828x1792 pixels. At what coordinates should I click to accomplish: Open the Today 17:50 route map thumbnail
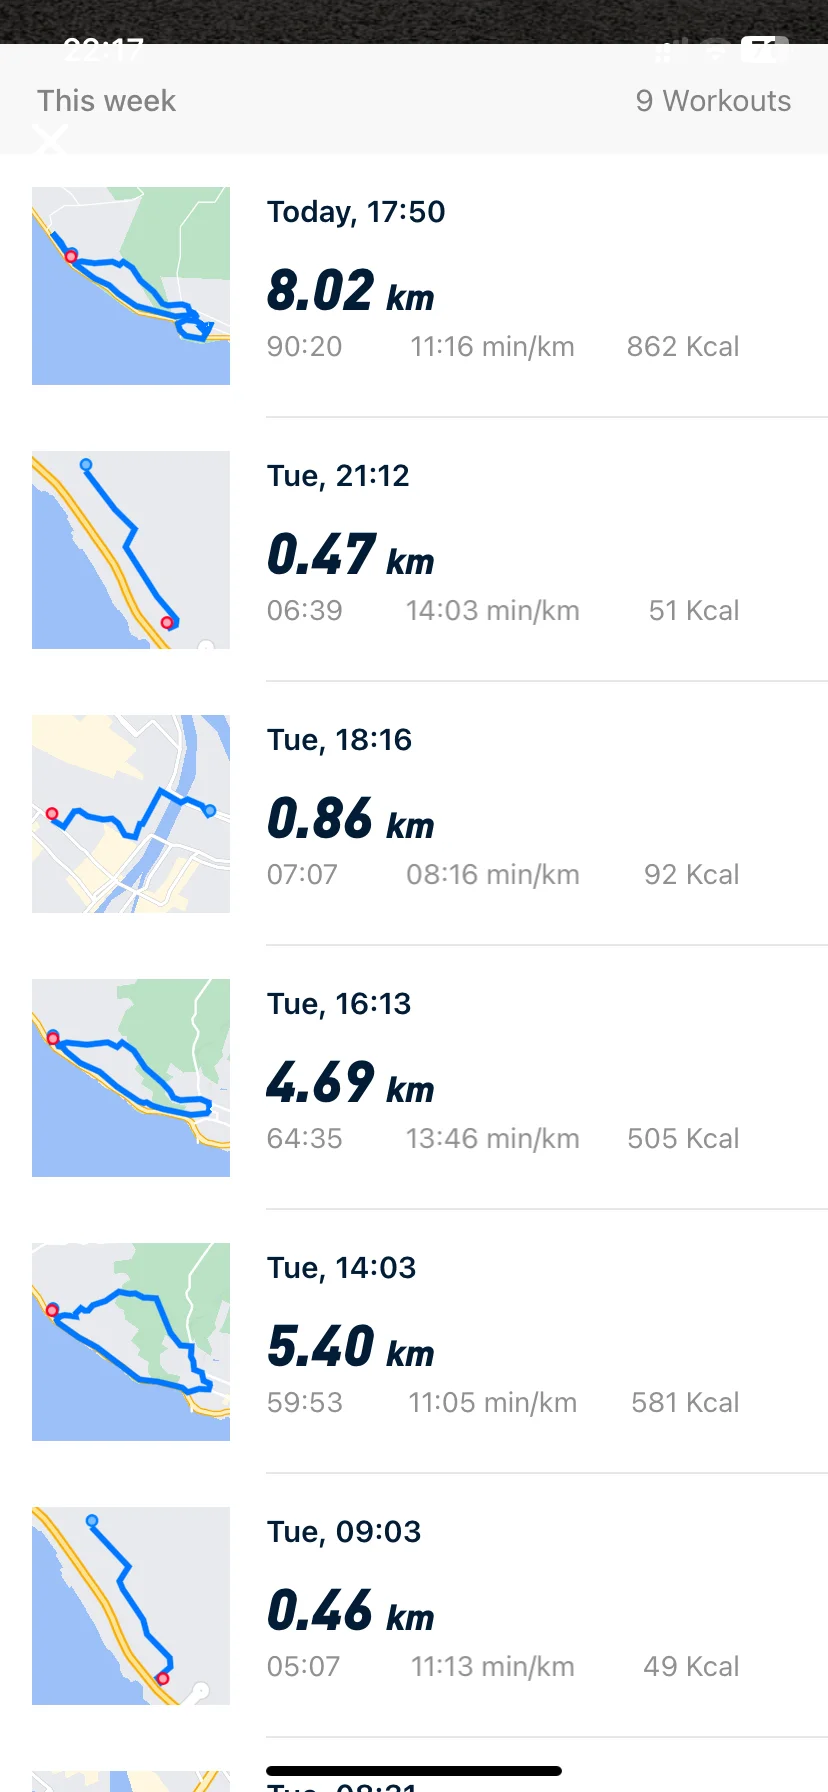coord(131,286)
